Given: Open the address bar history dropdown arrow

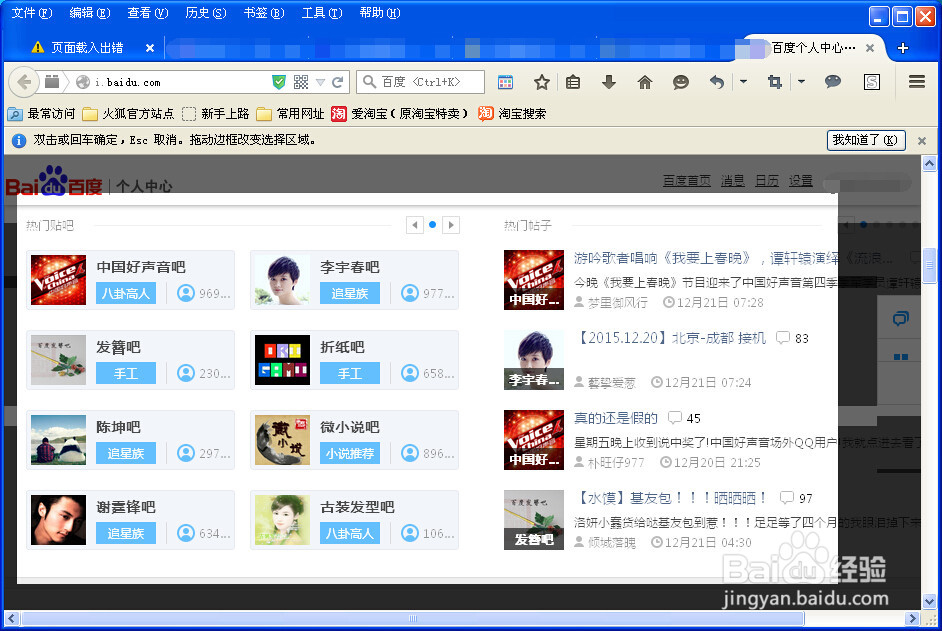Looking at the screenshot, I should point(320,82).
